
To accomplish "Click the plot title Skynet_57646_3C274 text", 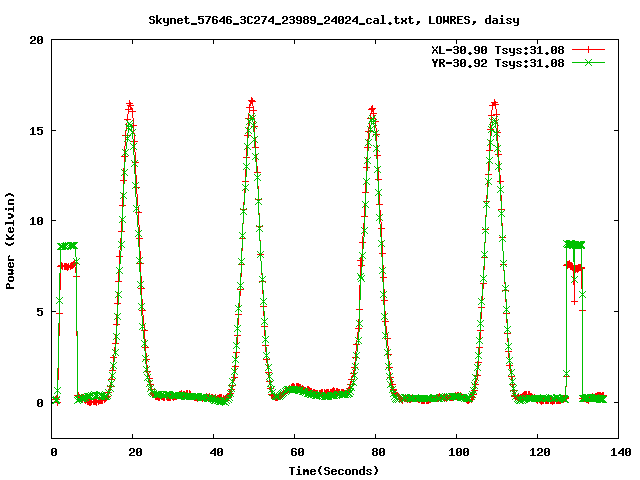I will tap(333, 19).
